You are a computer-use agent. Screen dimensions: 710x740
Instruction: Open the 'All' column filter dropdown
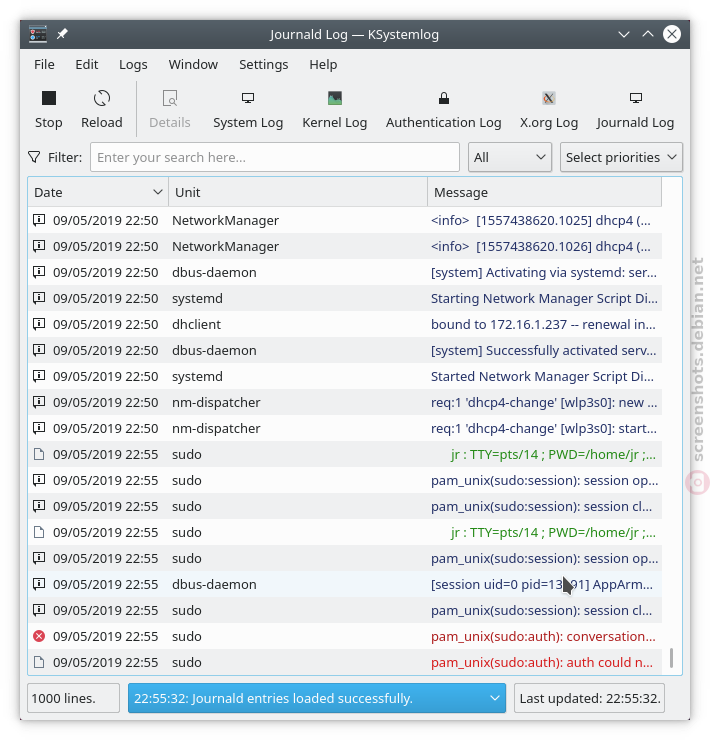point(510,157)
